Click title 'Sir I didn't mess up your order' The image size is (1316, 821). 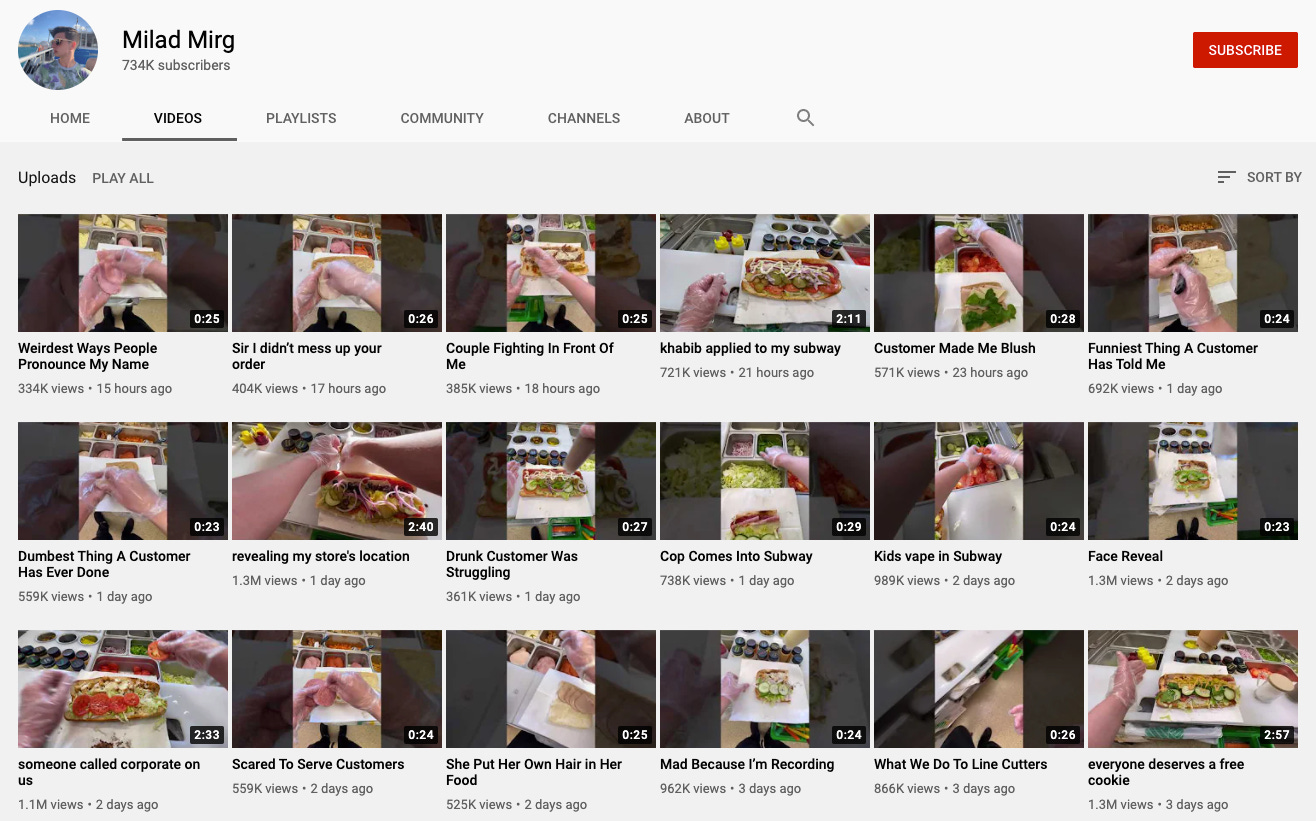coord(307,356)
